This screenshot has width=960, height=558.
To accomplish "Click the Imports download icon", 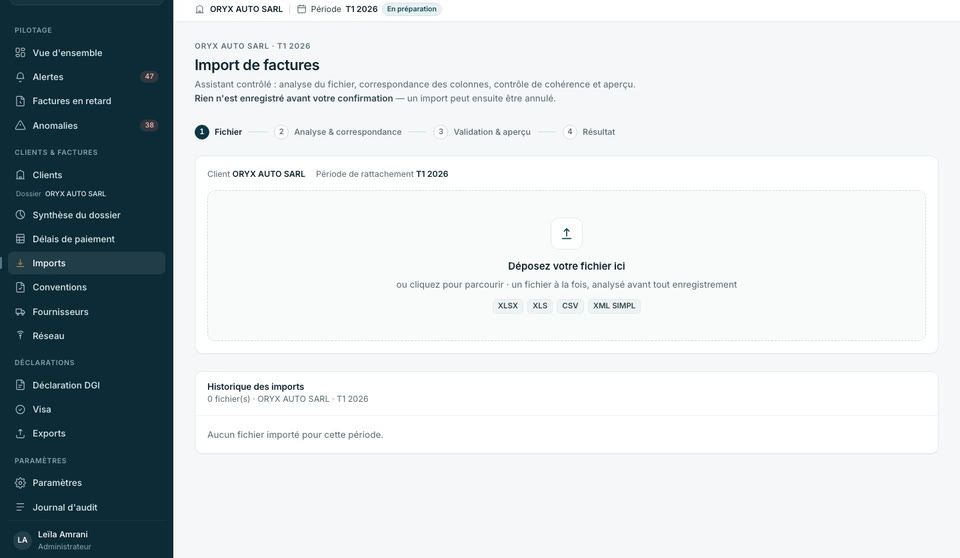I will click(x=20, y=263).
